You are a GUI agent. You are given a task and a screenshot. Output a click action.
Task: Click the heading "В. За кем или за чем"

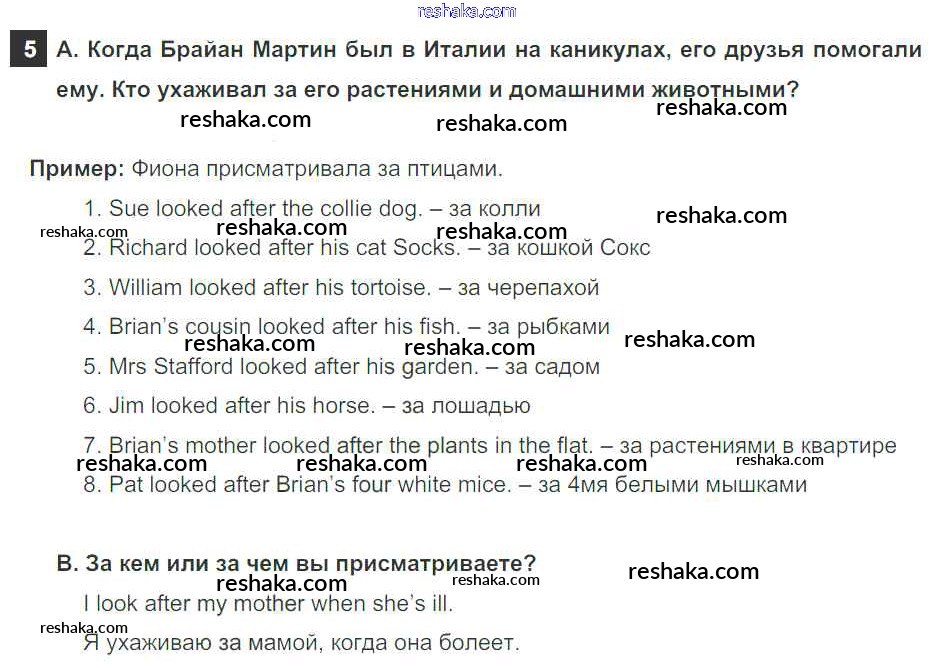(x=296, y=564)
